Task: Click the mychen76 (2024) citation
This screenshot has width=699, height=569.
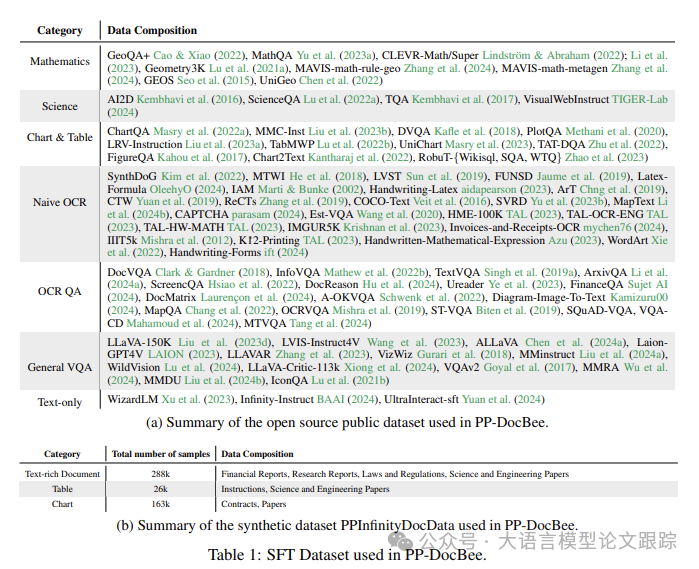Action: click(624, 227)
